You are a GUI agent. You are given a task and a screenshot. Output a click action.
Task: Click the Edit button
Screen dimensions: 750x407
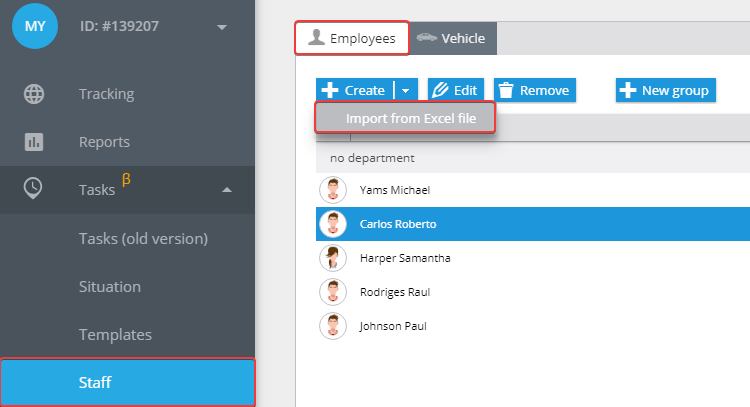456,90
